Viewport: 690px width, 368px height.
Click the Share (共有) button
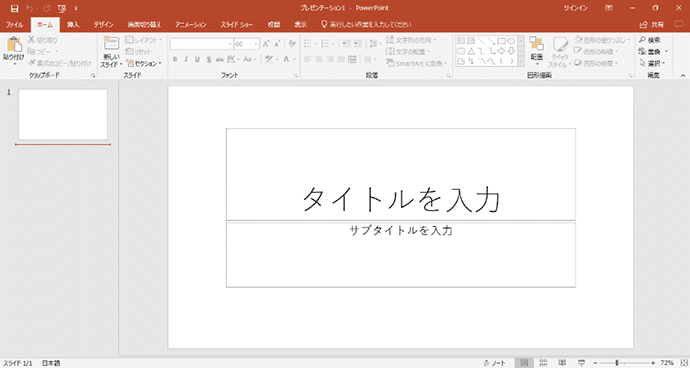pyautogui.click(x=652, y=25)
